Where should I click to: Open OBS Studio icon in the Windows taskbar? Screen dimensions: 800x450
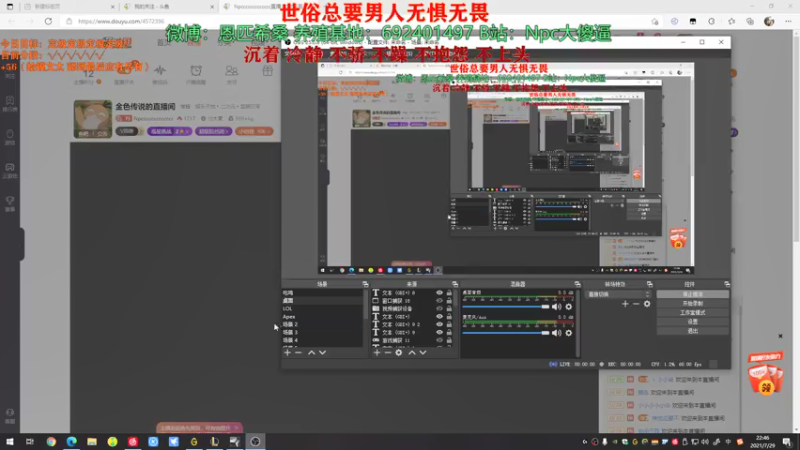coord(255,441)
